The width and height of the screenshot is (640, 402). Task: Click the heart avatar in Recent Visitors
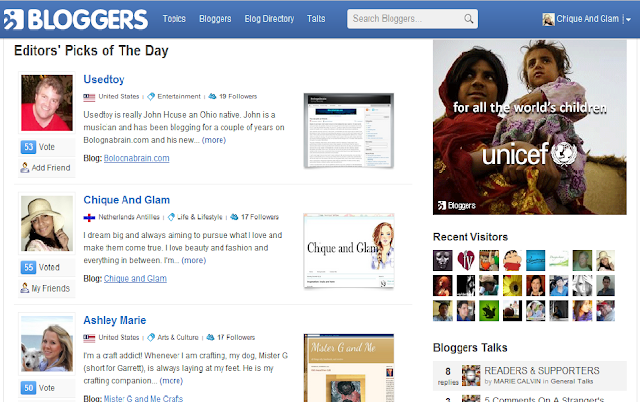pos(466,260)
